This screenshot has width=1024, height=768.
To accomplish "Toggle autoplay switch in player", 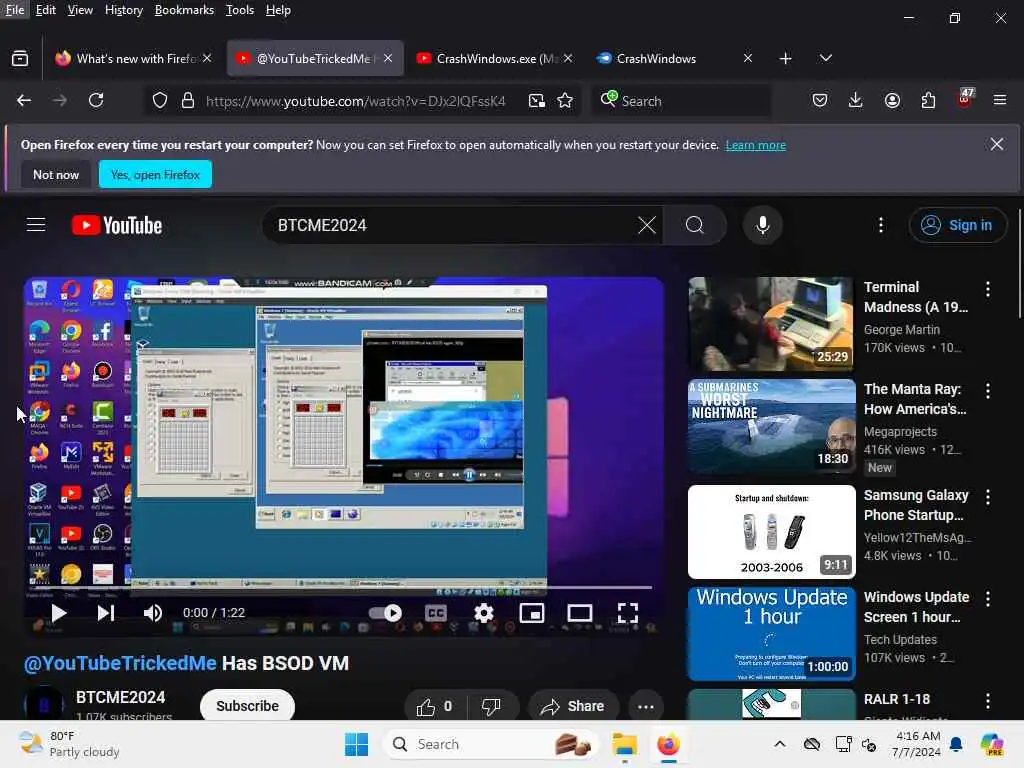I will click(x=385, y=613).
